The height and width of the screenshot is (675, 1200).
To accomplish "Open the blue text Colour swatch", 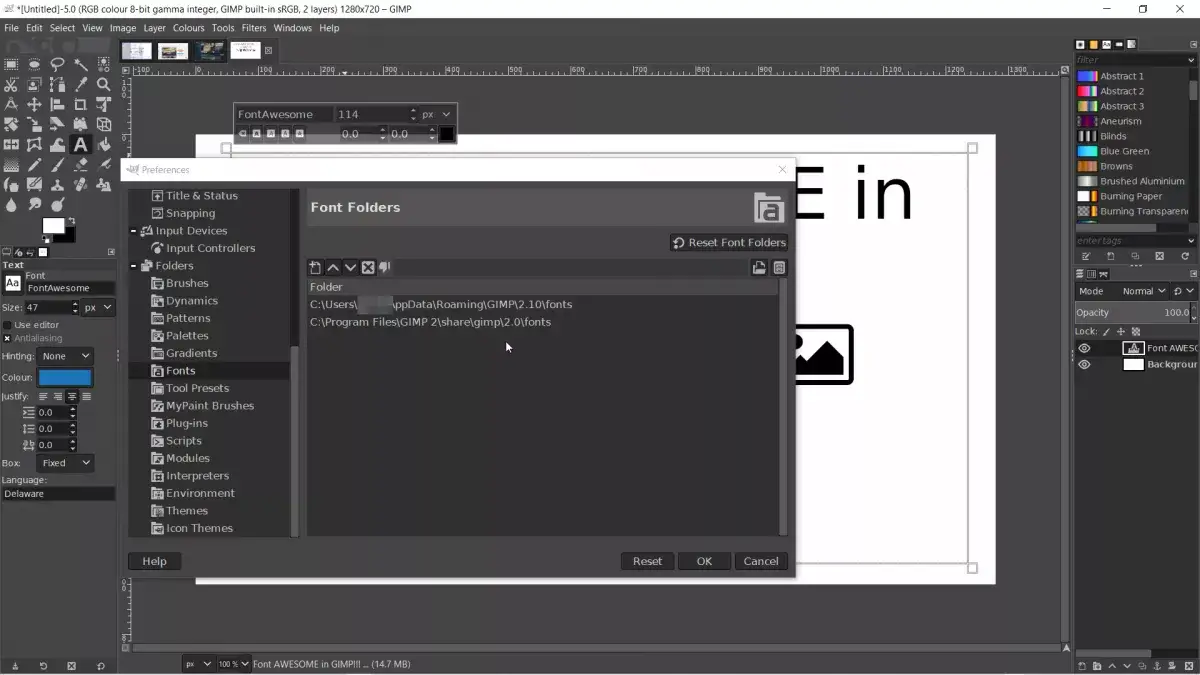I will 65,378.
